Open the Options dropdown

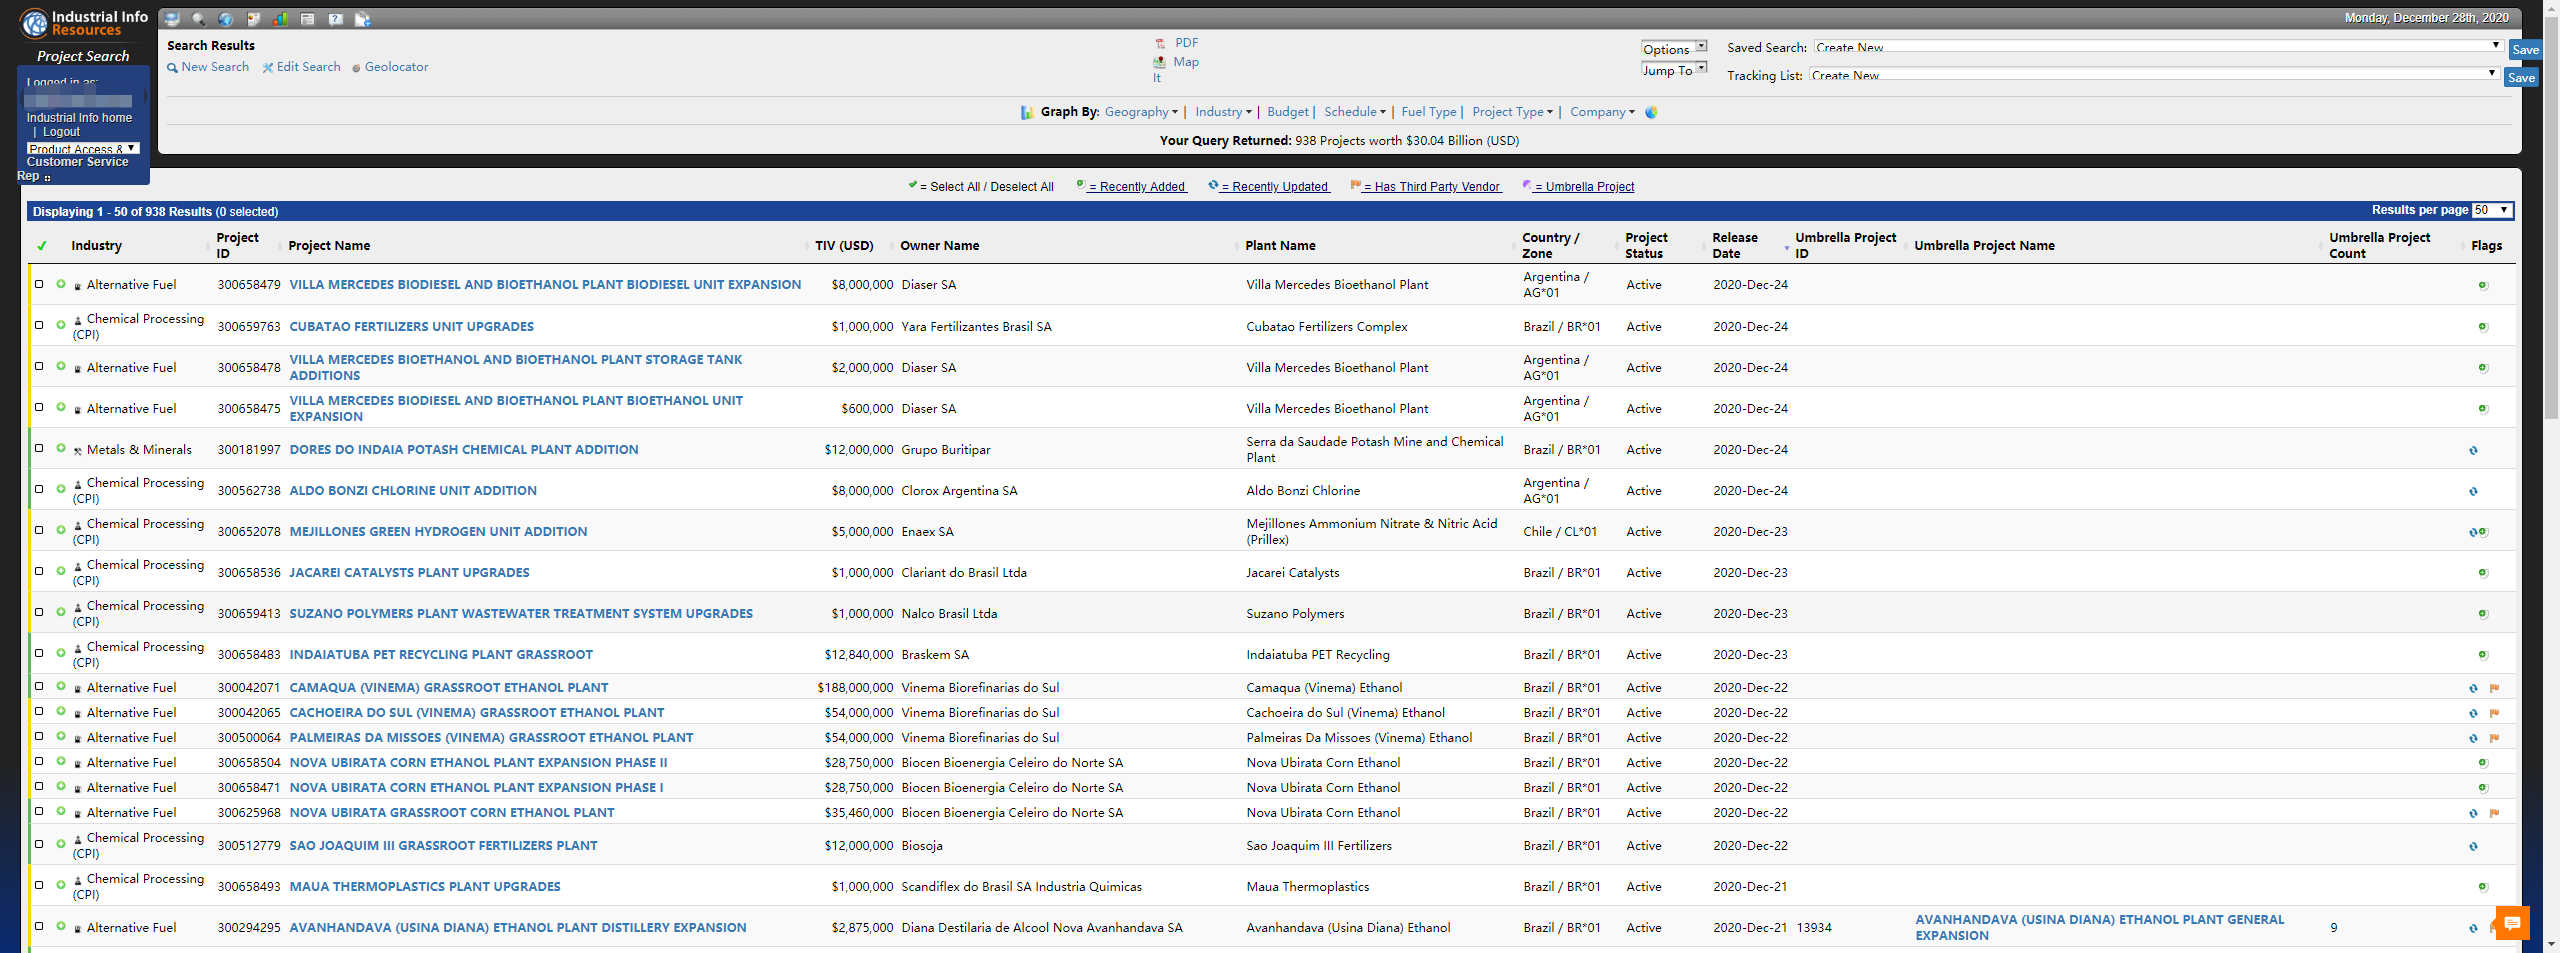[x=1673, y=48]
